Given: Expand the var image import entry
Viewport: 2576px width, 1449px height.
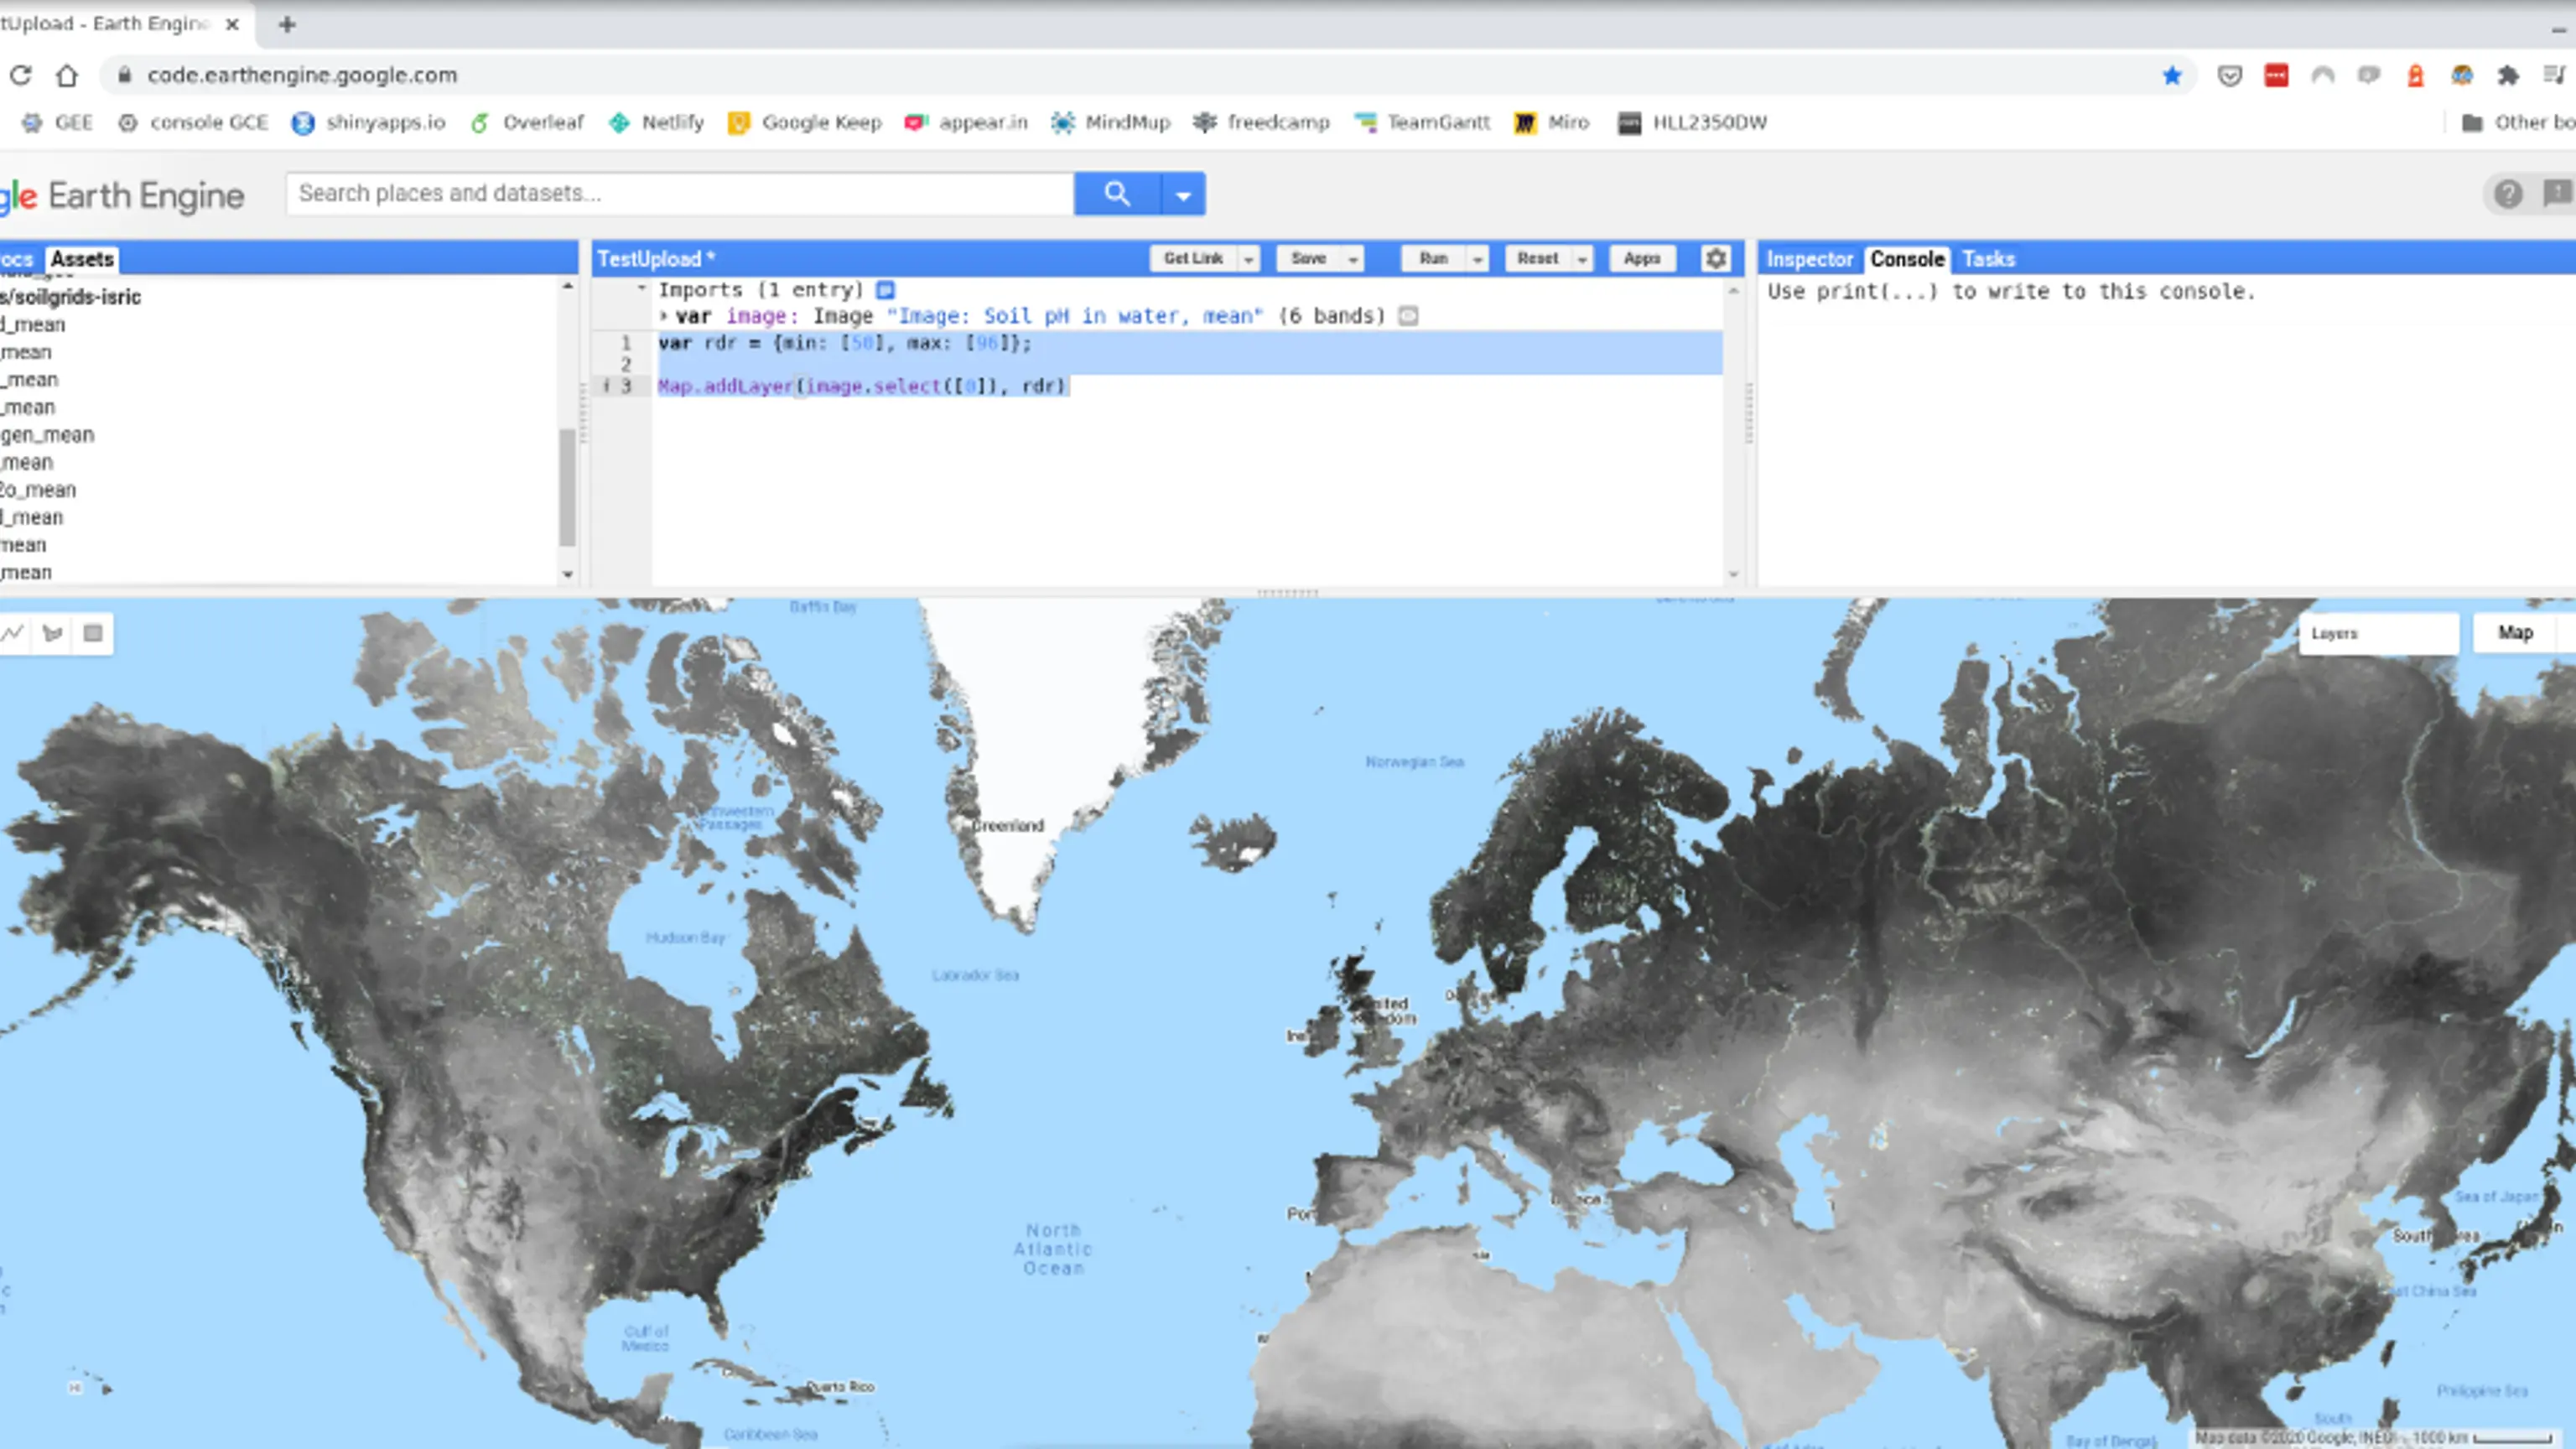Looking at the screenshot, I should tap(663, 316).
